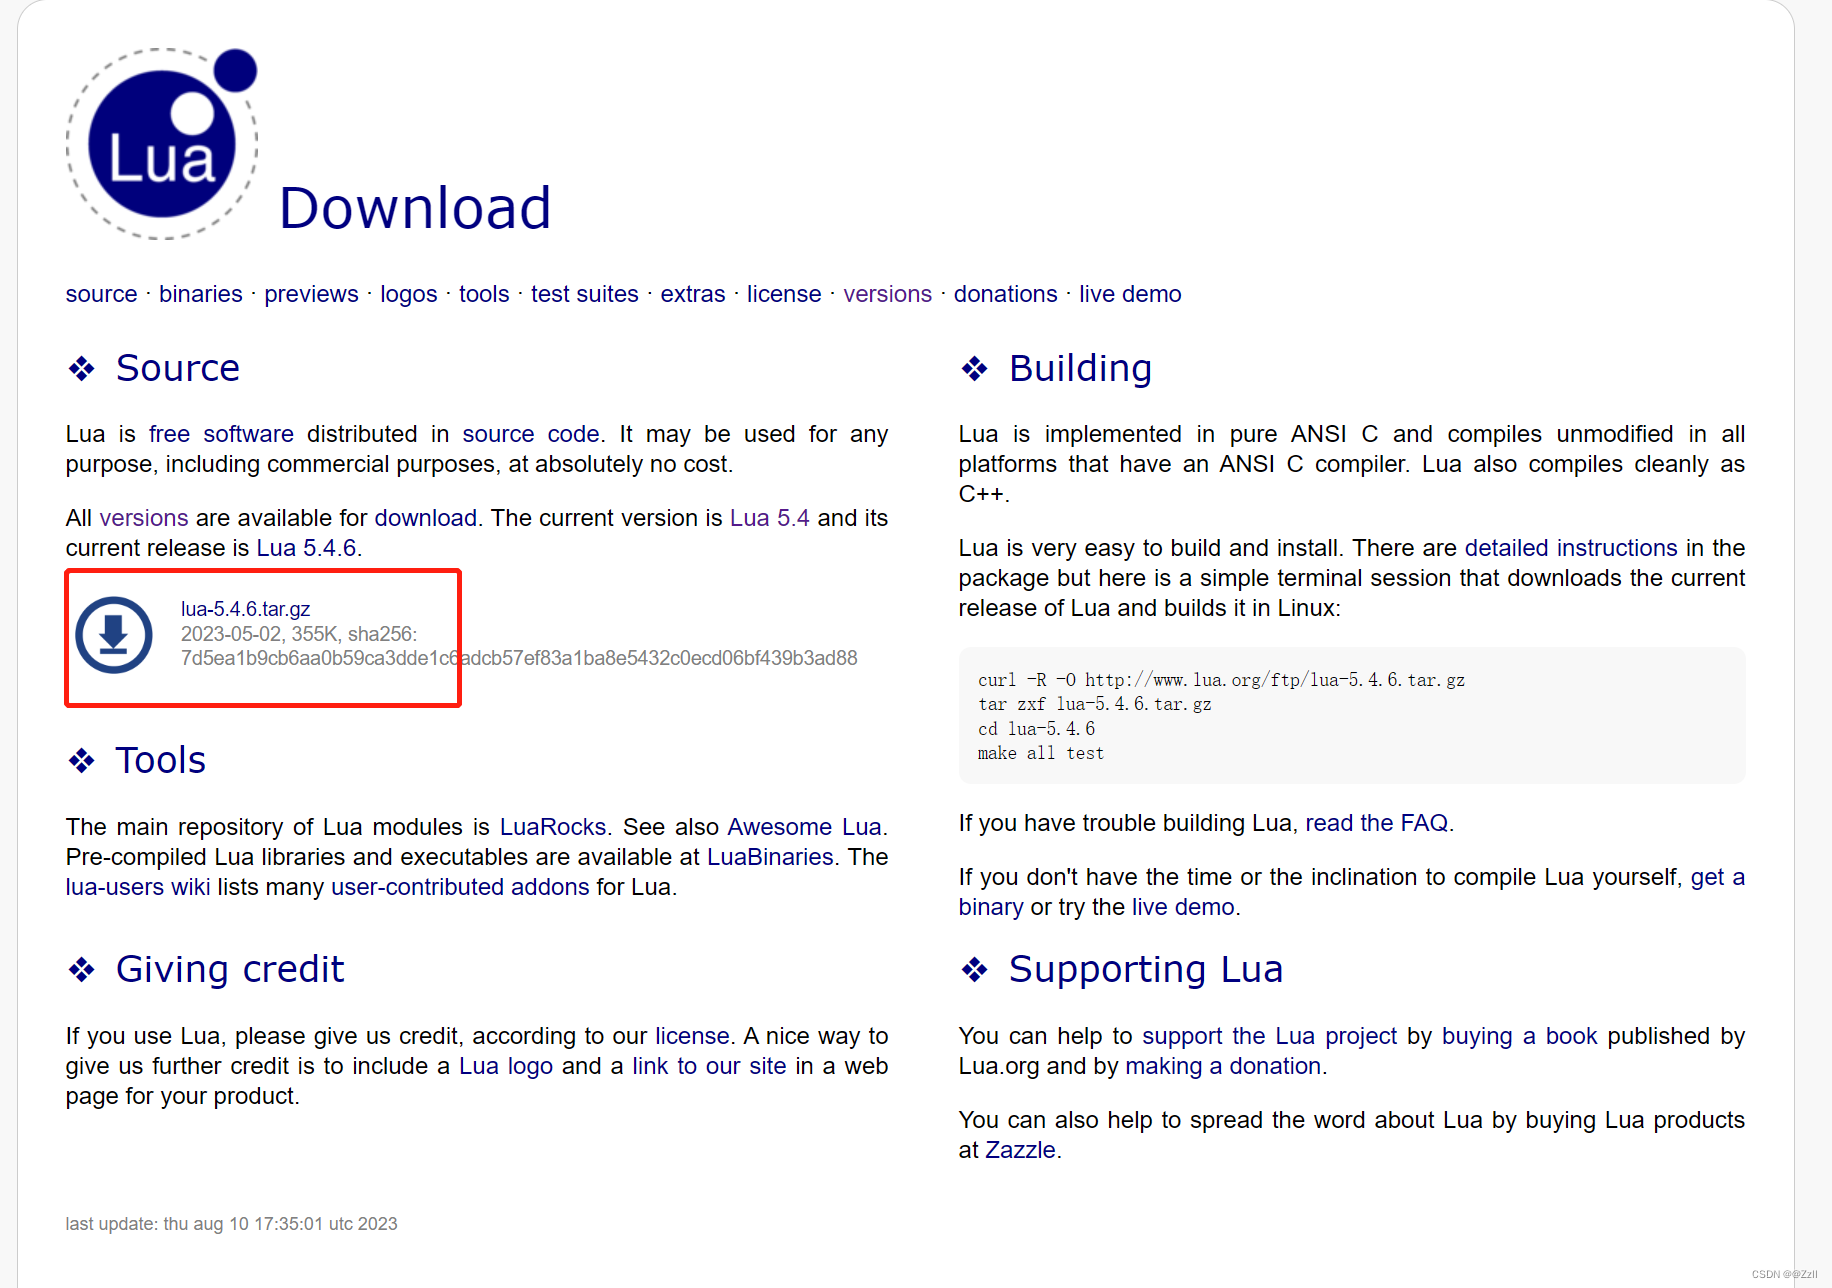Open 'lua-users wiki' link
The image size is (1832, 1288).
(138, 887)
